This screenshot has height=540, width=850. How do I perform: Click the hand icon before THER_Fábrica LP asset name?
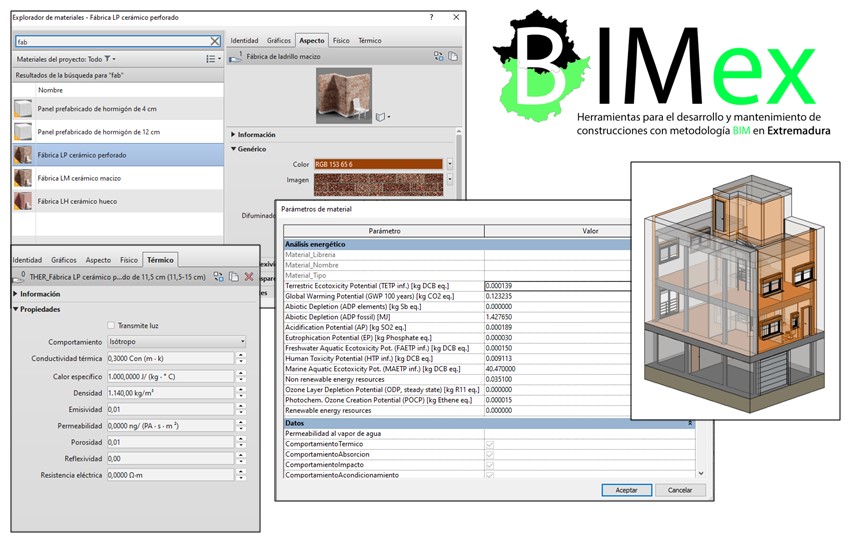[19, 277]
